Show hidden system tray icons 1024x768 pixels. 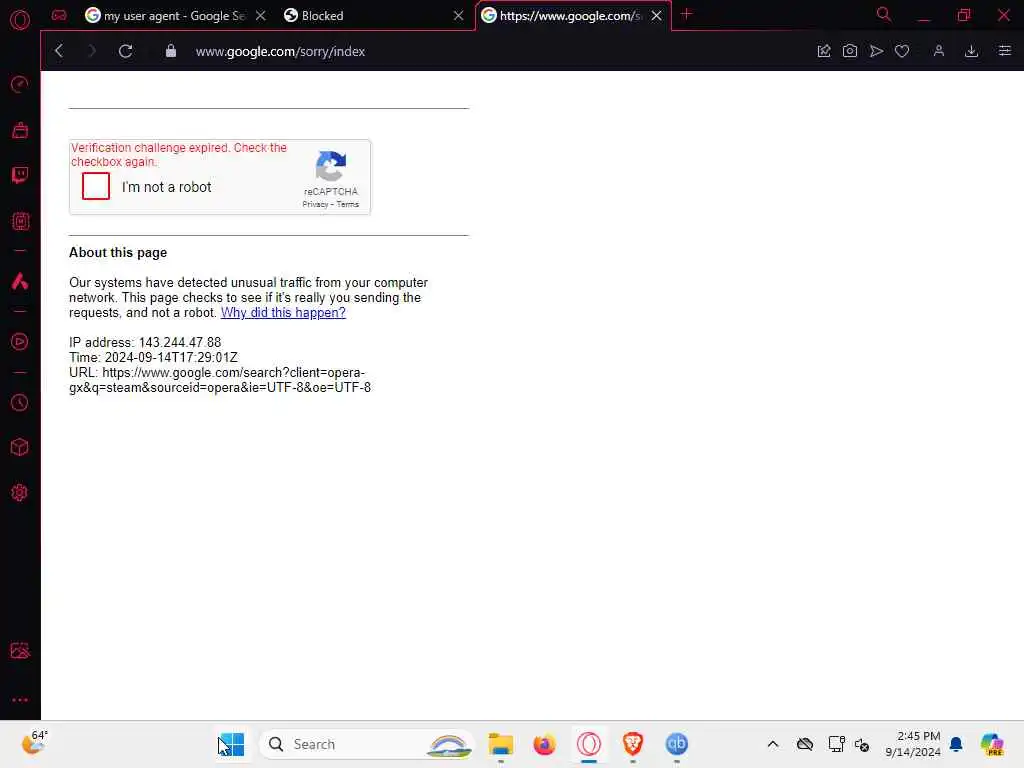pos(773,744)
